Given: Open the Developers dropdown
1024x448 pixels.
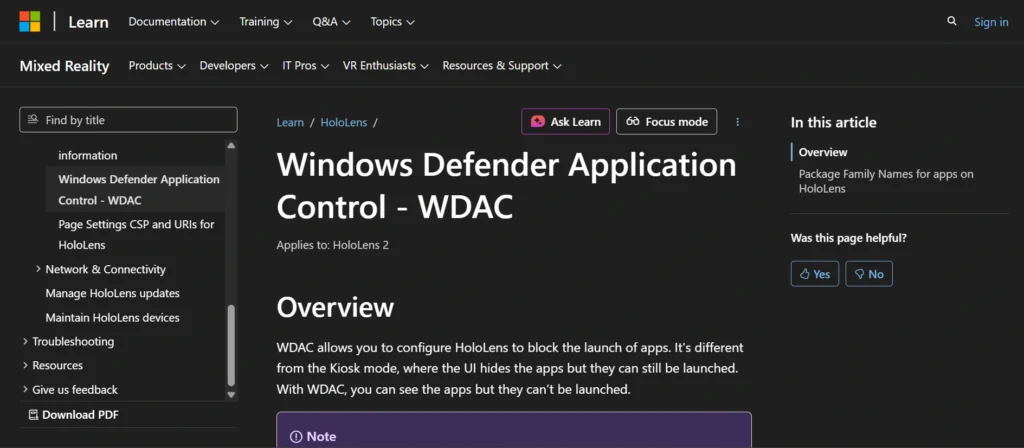Looking at the screenshot, I should 234,65.
